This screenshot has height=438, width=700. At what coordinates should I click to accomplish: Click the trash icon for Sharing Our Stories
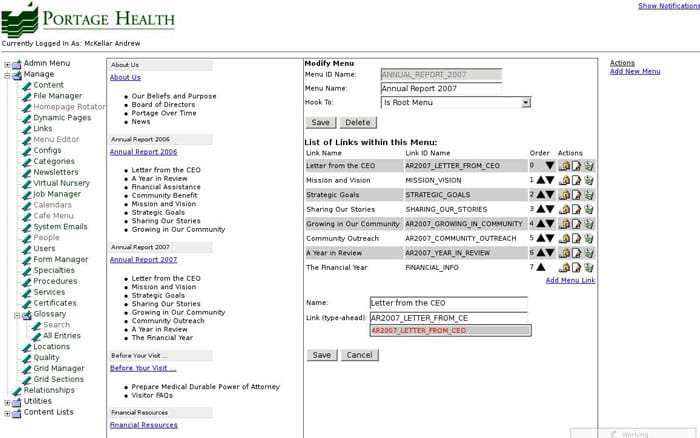[x=589, y=209]
